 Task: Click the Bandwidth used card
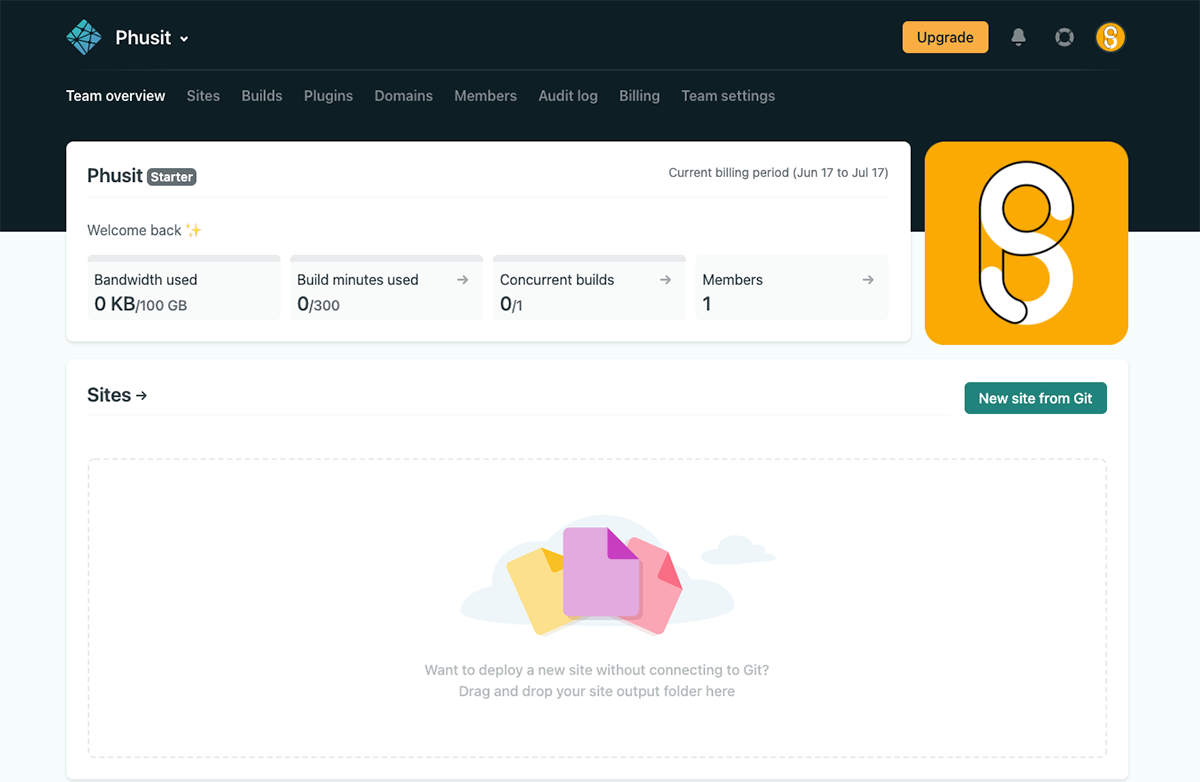pyautogui.click(x=183, y=288)
